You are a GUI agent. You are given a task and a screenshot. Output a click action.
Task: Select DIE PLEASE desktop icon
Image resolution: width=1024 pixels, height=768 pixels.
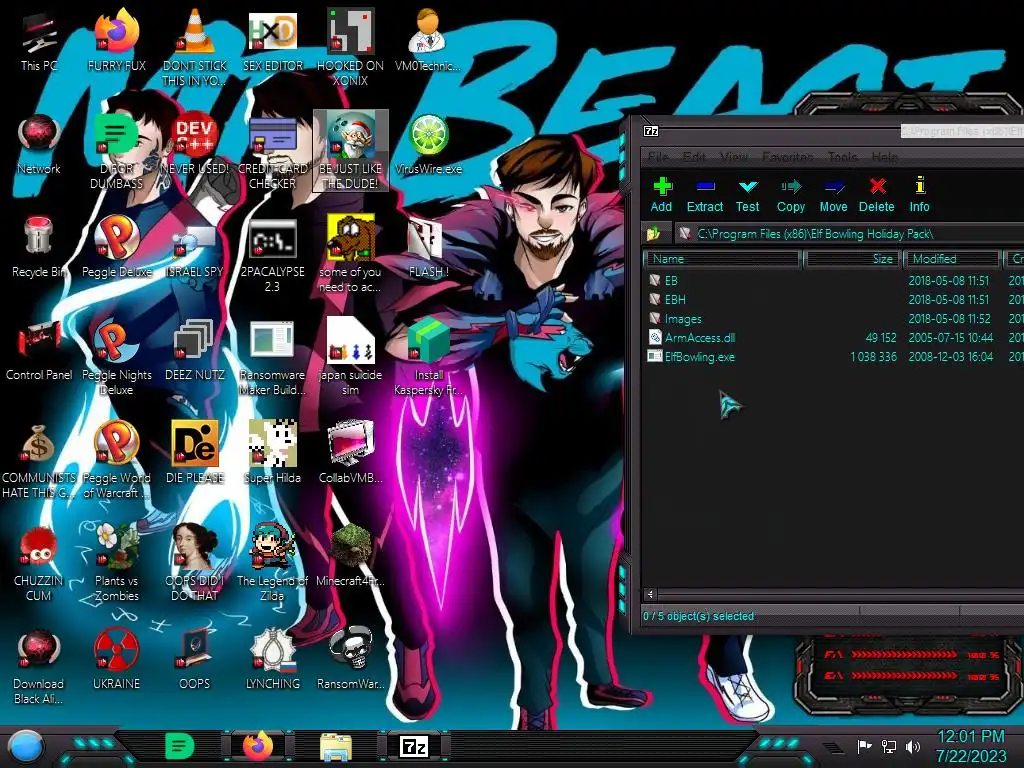pyautogui.click(x=195, y=452)
